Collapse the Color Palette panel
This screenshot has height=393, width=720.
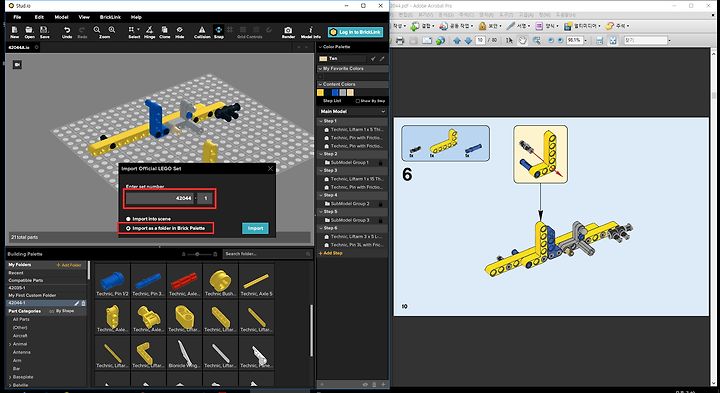click(320, 47)
